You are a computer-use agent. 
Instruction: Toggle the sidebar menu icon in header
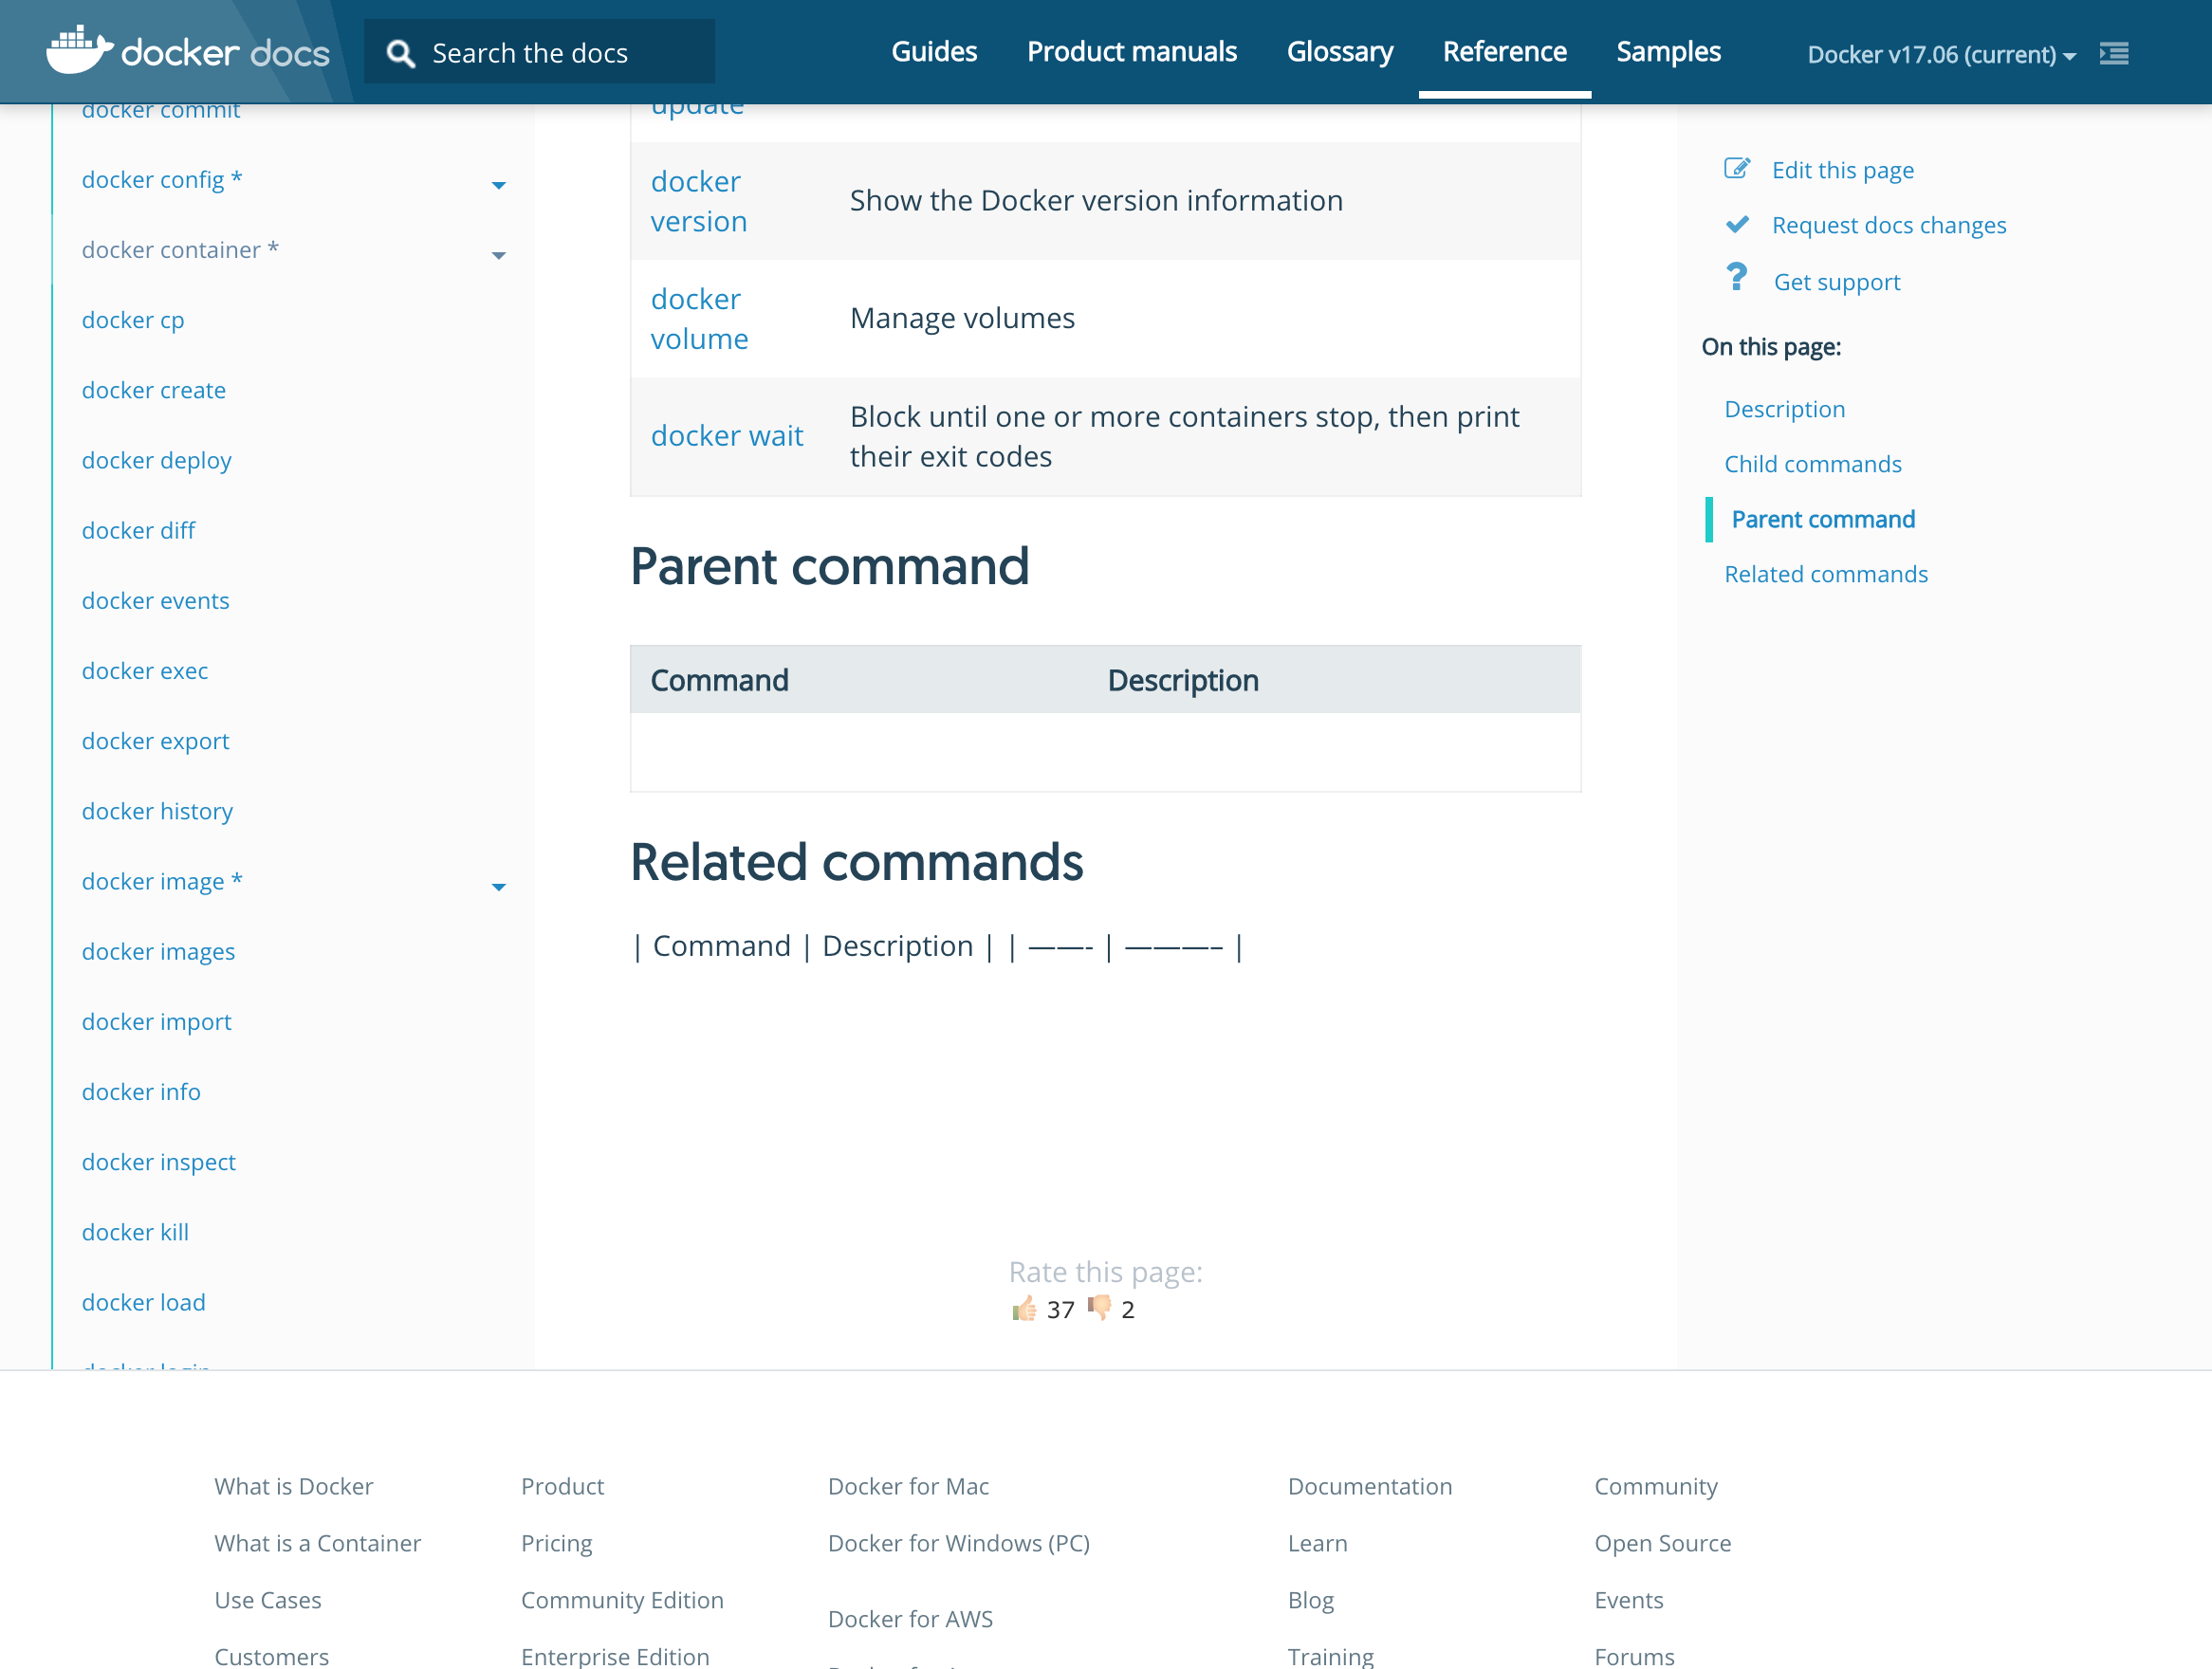2114,53
